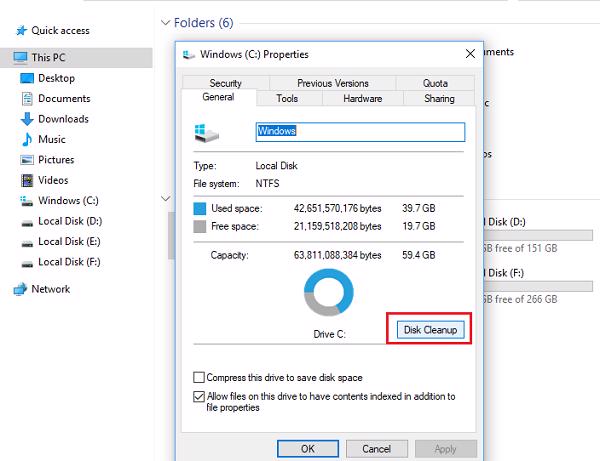The image size is (600, 461).
Task: Open the Documents icon in navigation pane
Action: (27, 99)
